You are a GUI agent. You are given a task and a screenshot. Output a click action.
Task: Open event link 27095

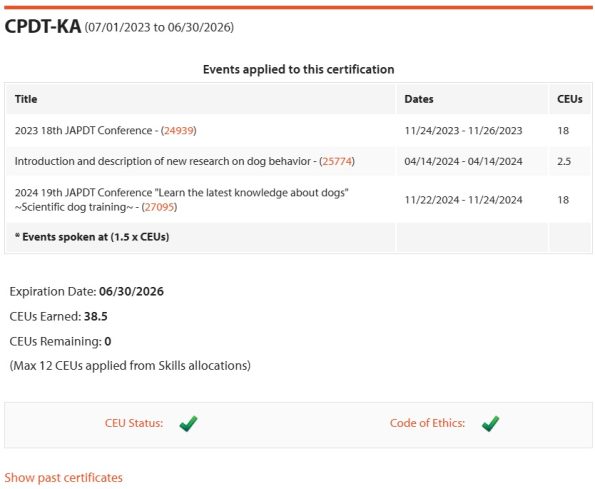click(x=159, y=207)
